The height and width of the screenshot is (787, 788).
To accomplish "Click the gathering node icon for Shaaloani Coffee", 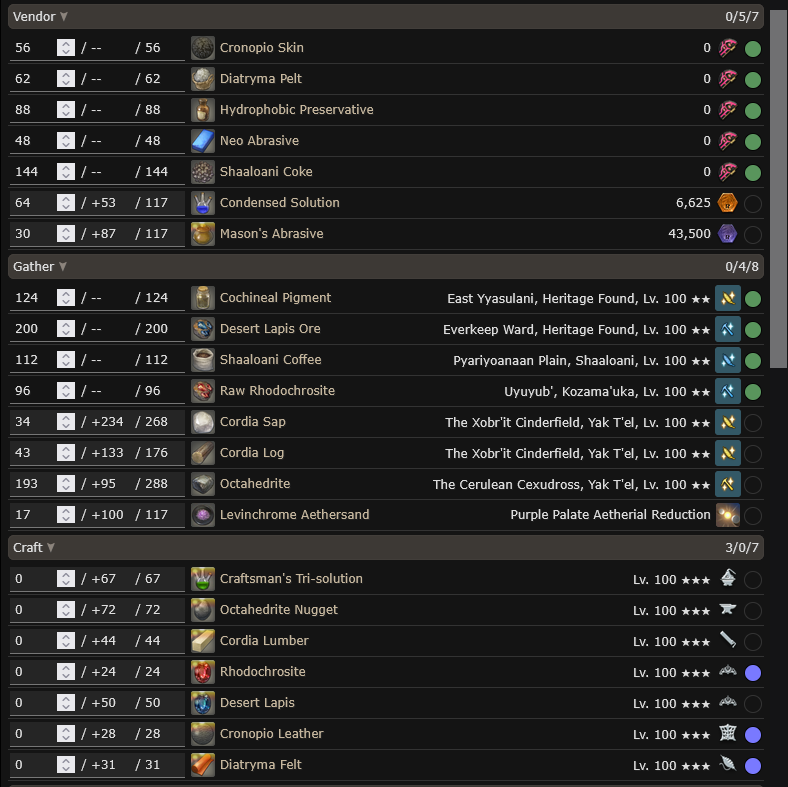I will [x=728, y=360].
